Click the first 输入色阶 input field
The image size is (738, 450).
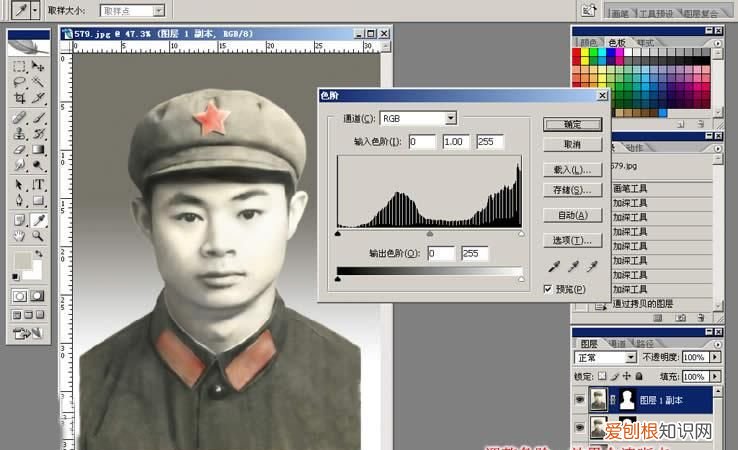coord(421,142)
